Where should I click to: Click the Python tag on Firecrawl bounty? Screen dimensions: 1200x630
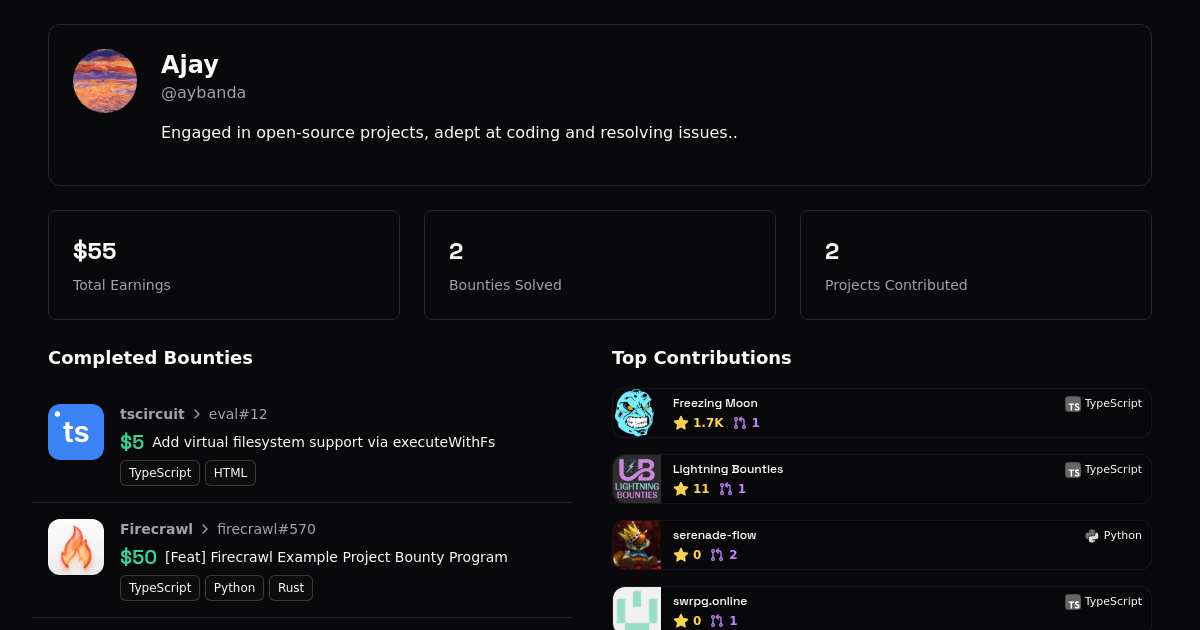[x=234, y=588]
